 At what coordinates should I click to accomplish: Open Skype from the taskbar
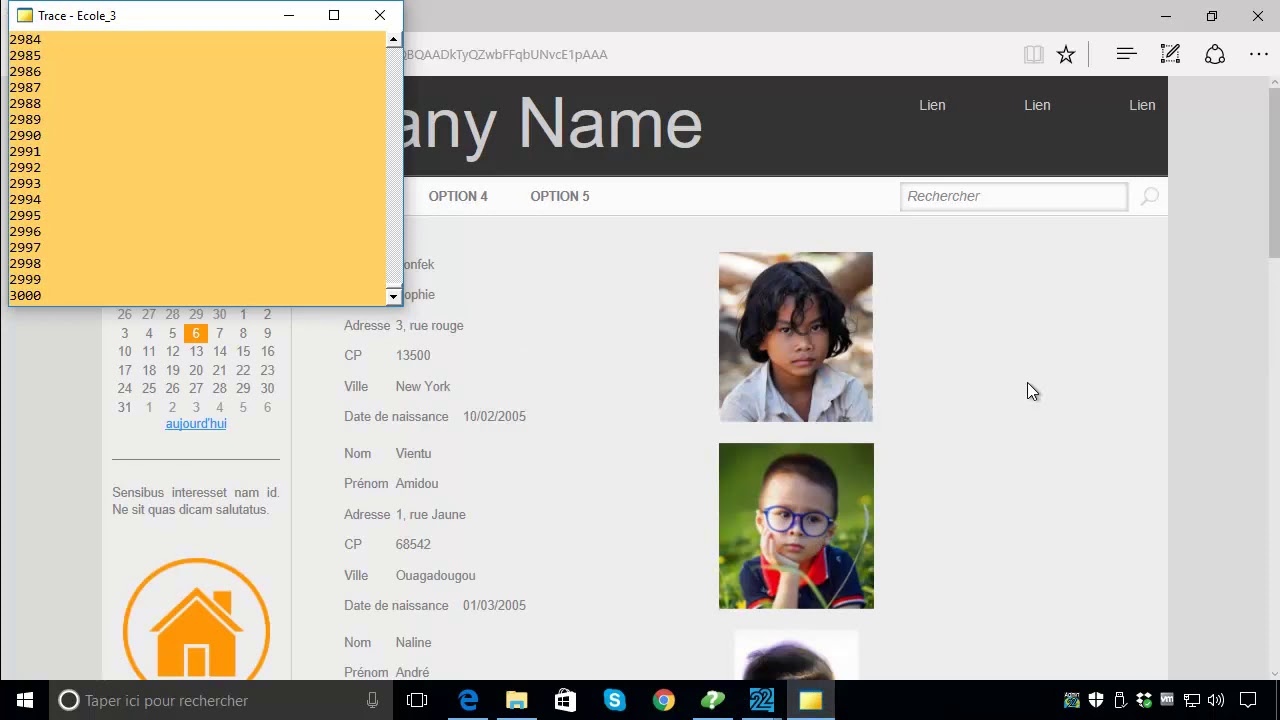614,700
